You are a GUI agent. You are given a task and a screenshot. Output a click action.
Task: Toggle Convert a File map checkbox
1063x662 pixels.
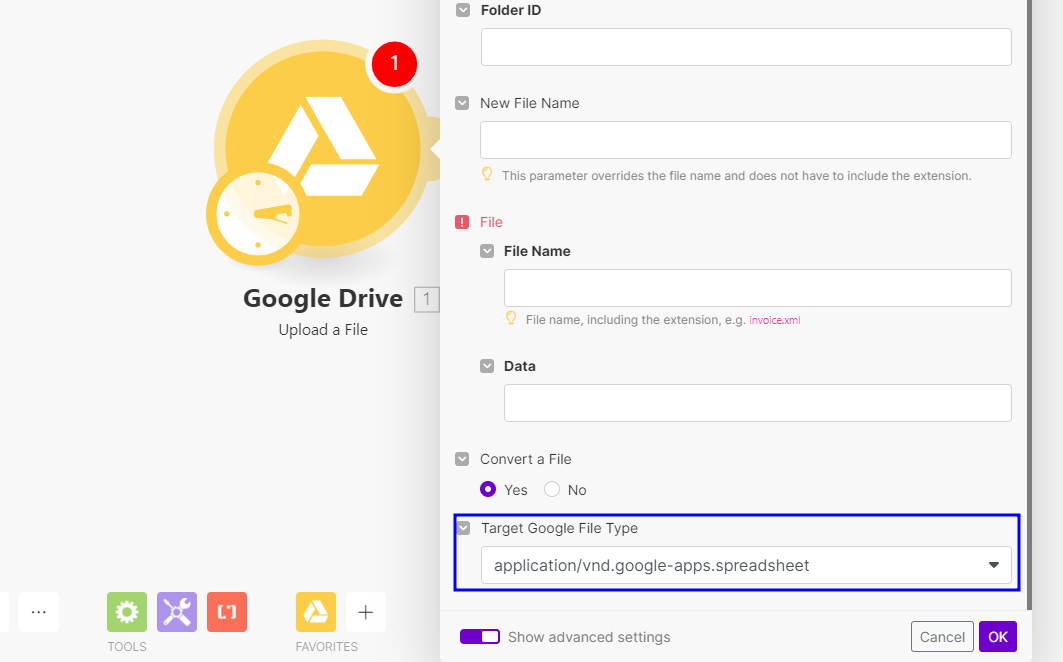tap(462, 459)
